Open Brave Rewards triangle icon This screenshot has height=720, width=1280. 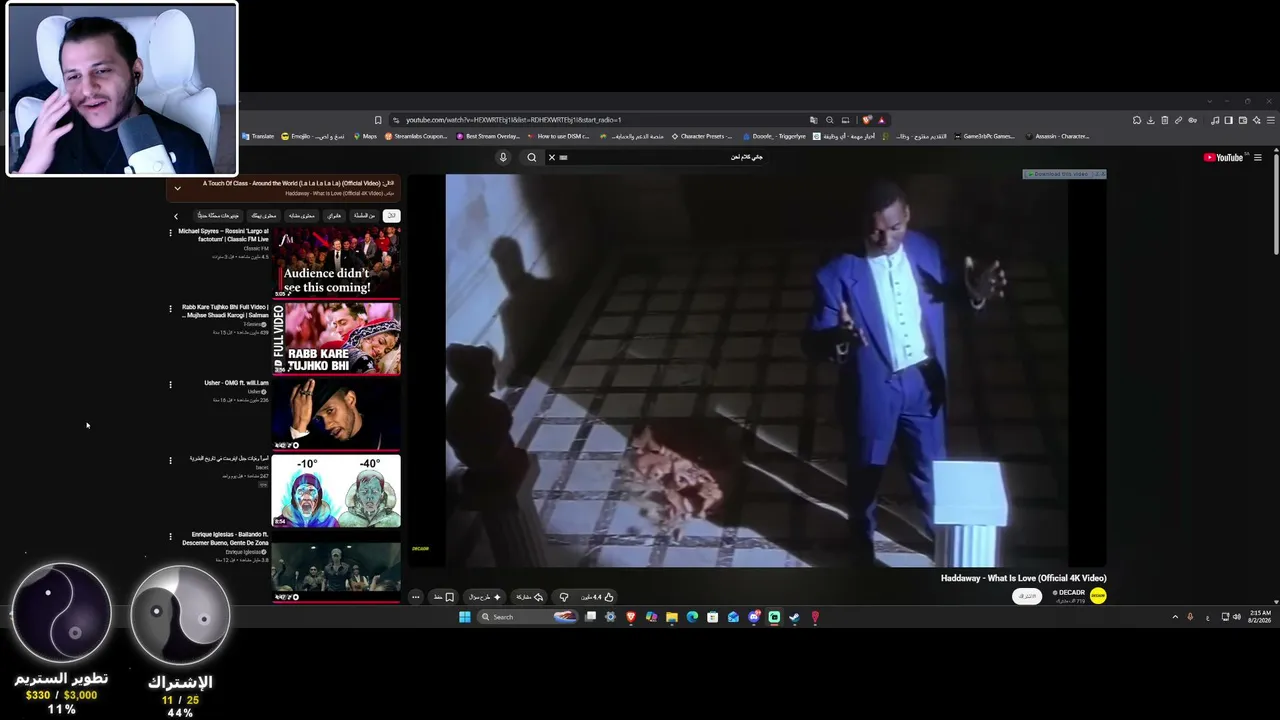(881, 120)
